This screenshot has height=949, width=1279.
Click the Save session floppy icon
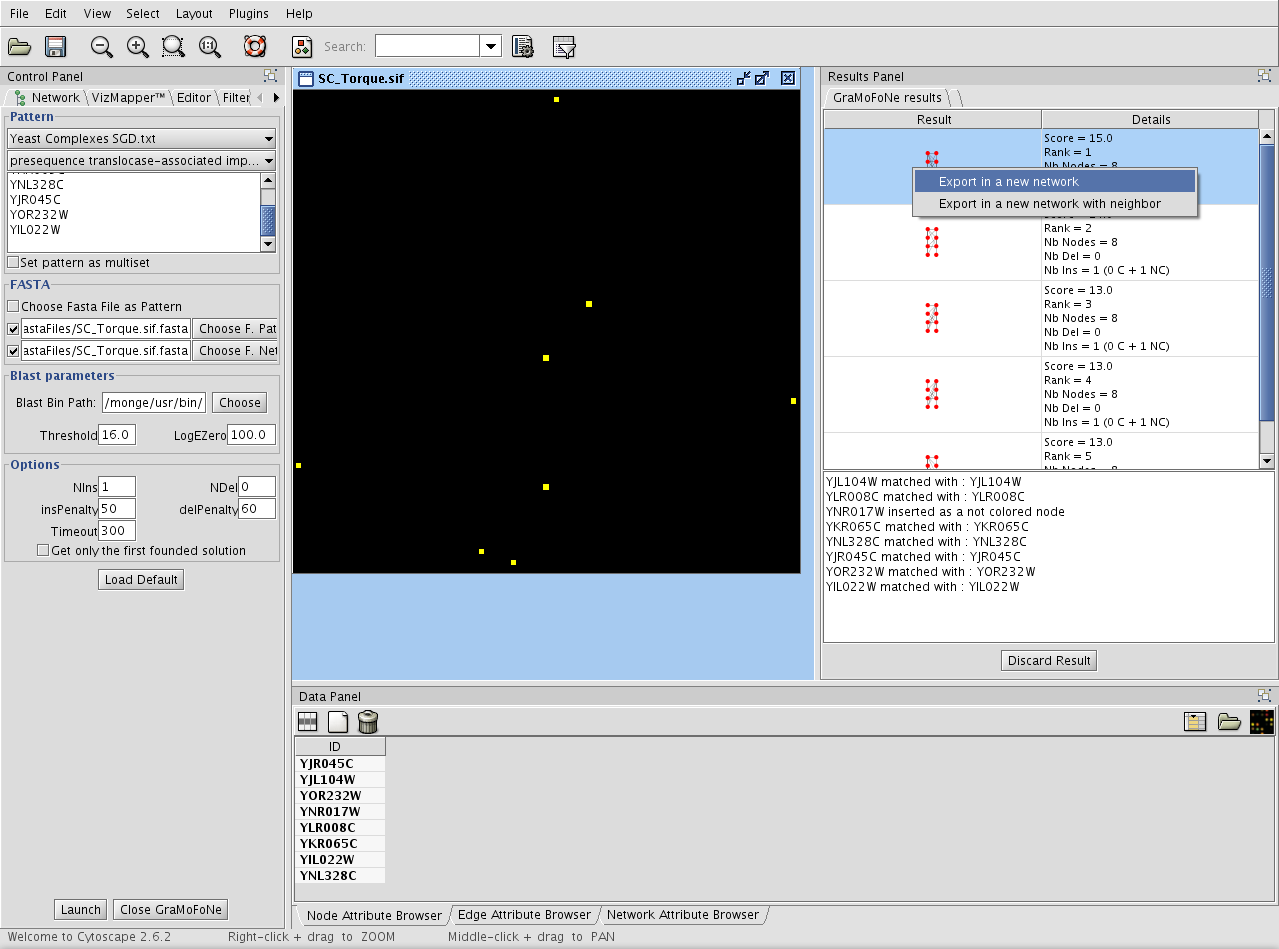click(55, 46)
